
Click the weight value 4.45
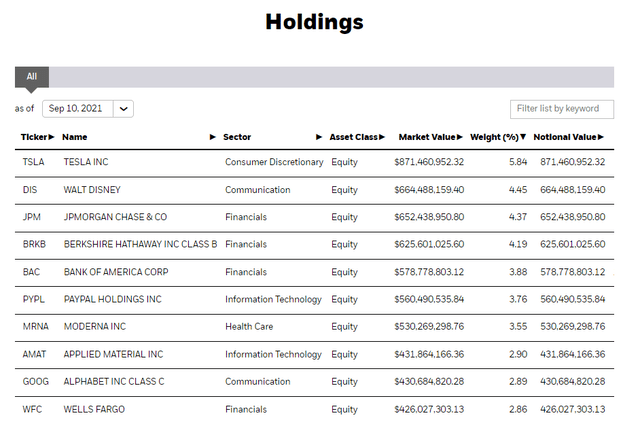tap(518, 190)
